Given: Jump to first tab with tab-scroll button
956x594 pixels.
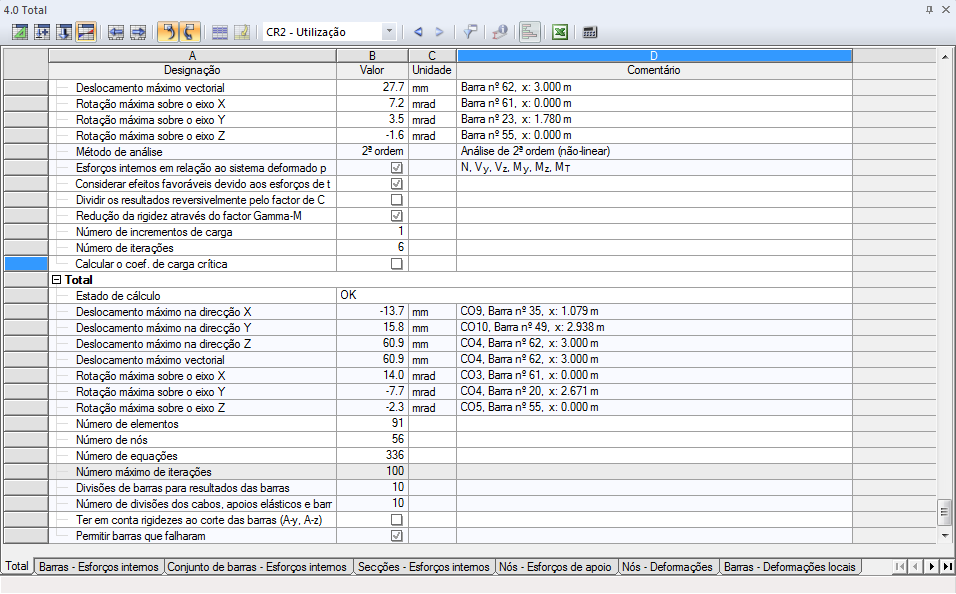Looking at the screenshot, I should coord(900,567).
